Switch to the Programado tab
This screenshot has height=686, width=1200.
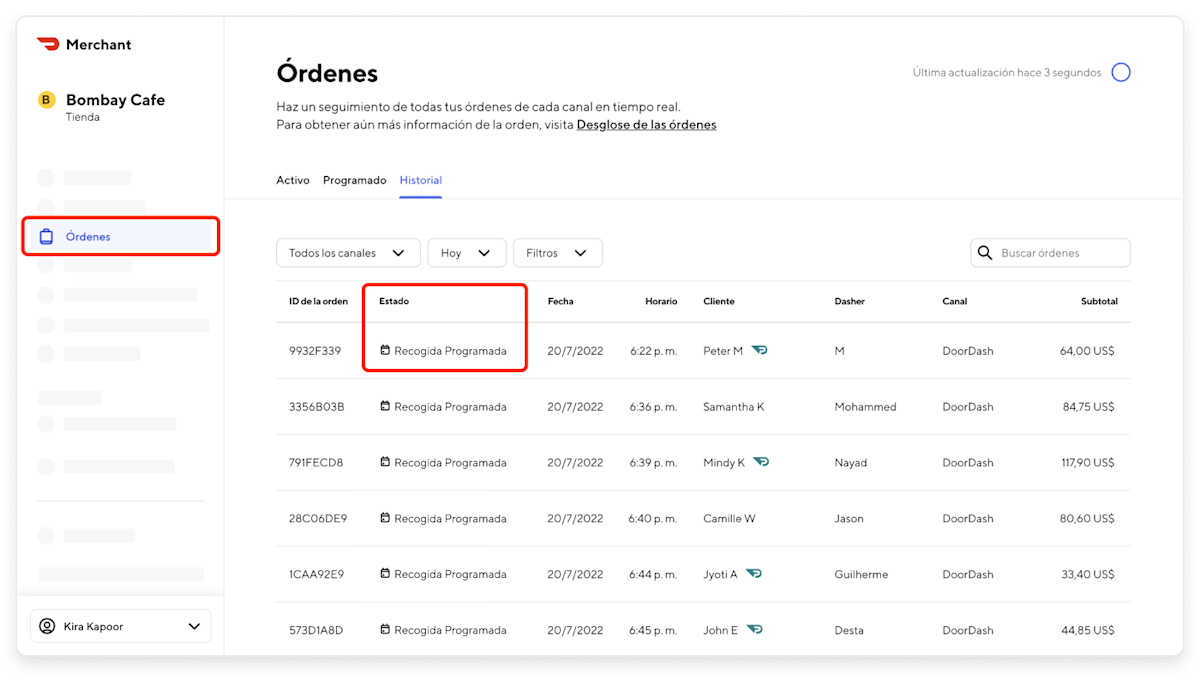(x=355, y=180)
